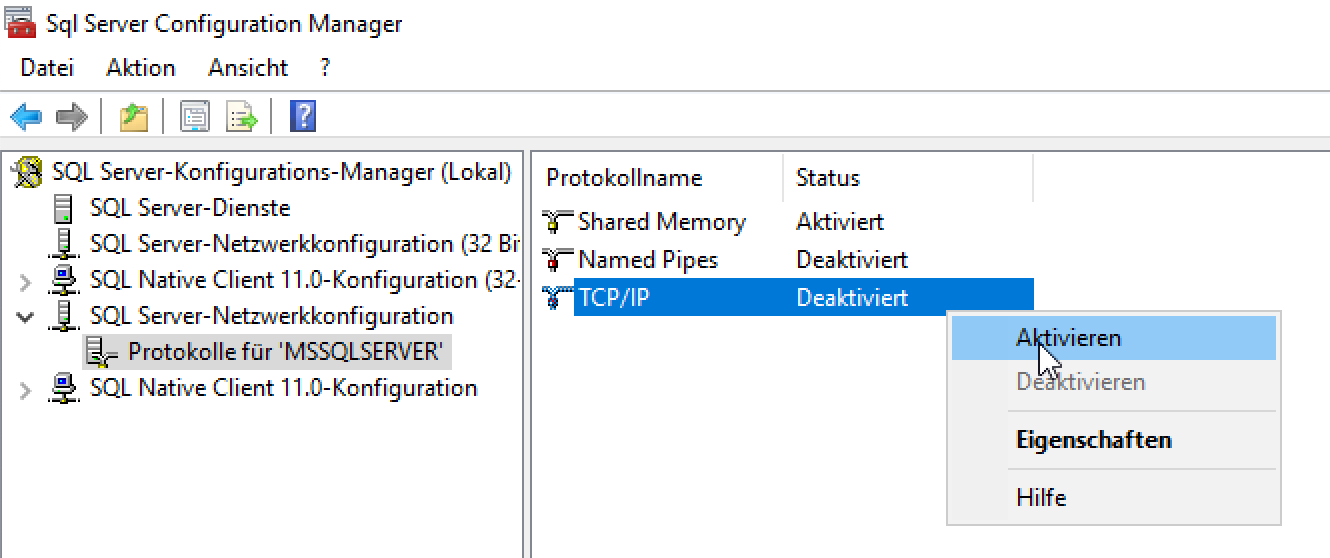1330x558 pixels.
Task: Click the SQL Server-Dienste icon
Action: pos(65,209)
